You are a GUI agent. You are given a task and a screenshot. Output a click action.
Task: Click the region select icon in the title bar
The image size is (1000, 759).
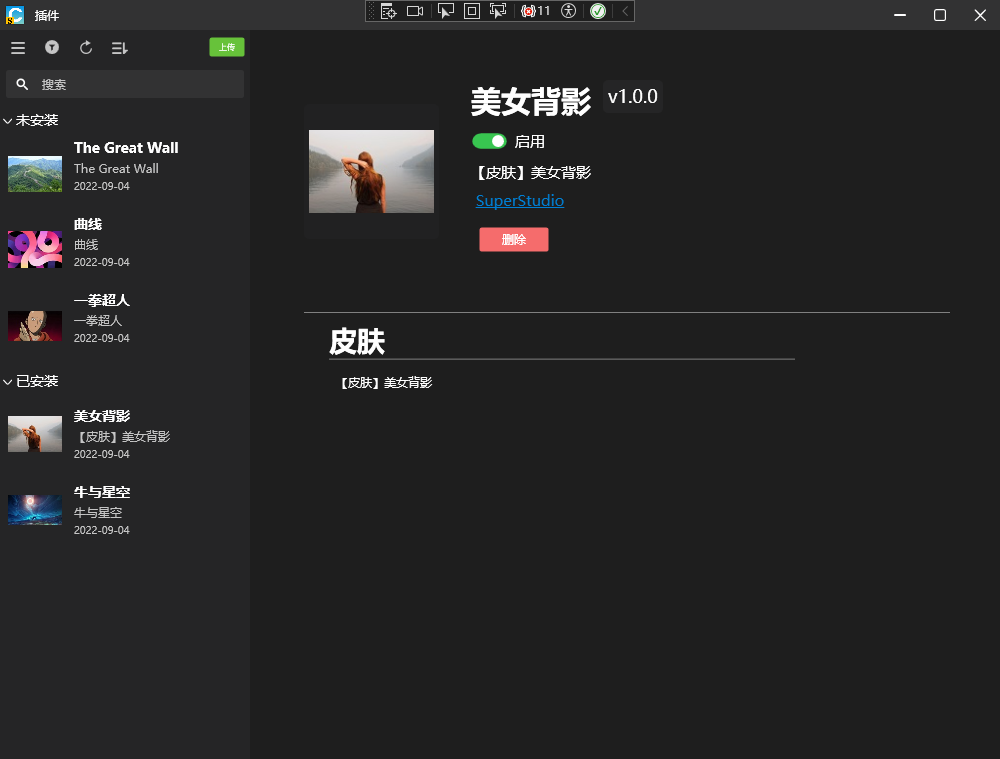470,13
